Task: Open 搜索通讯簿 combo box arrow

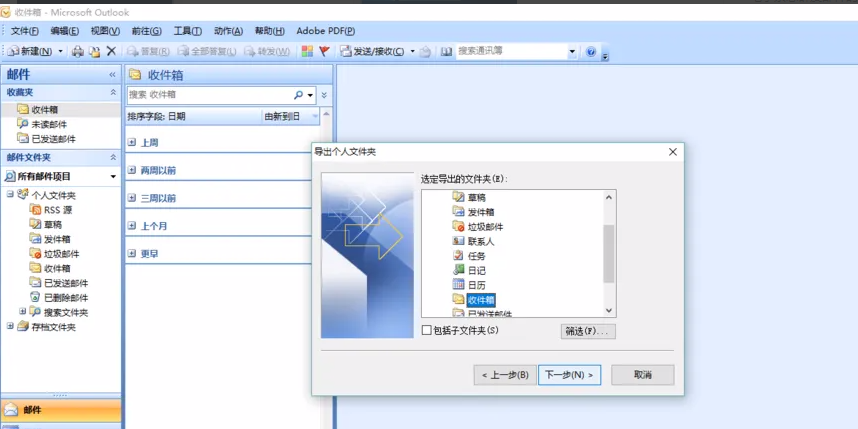Action: [x=572, y=51]
